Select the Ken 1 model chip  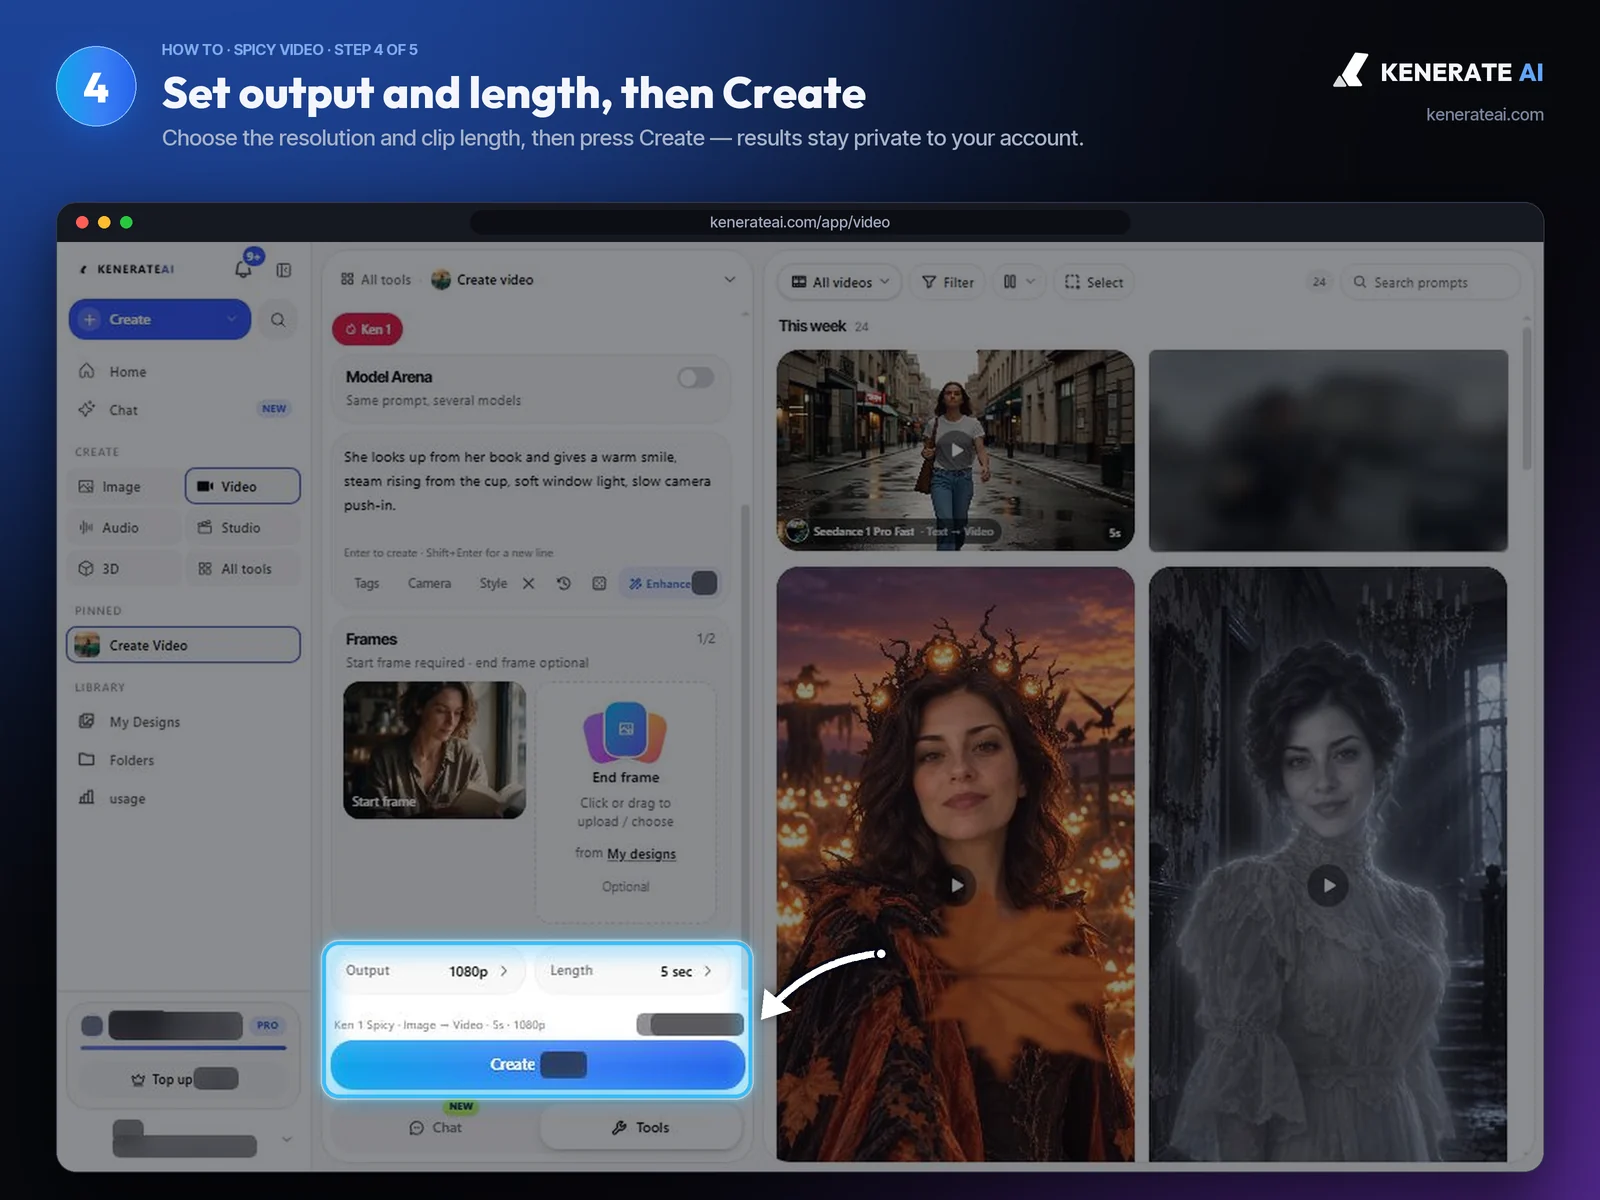coord(368,329)
